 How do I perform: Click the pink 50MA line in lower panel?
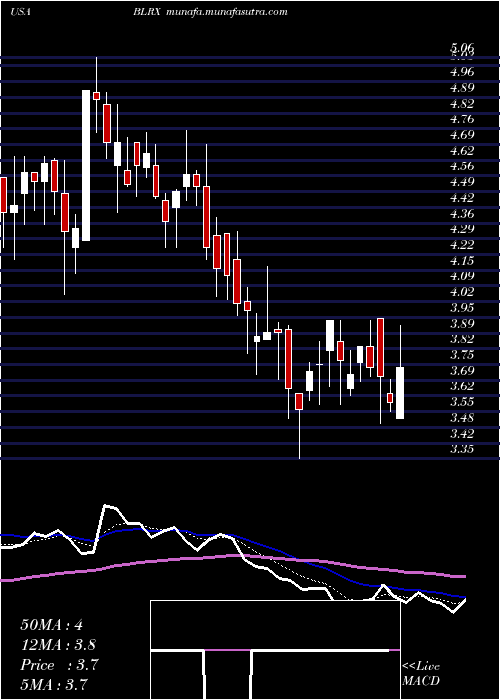(x=233, y=556)
